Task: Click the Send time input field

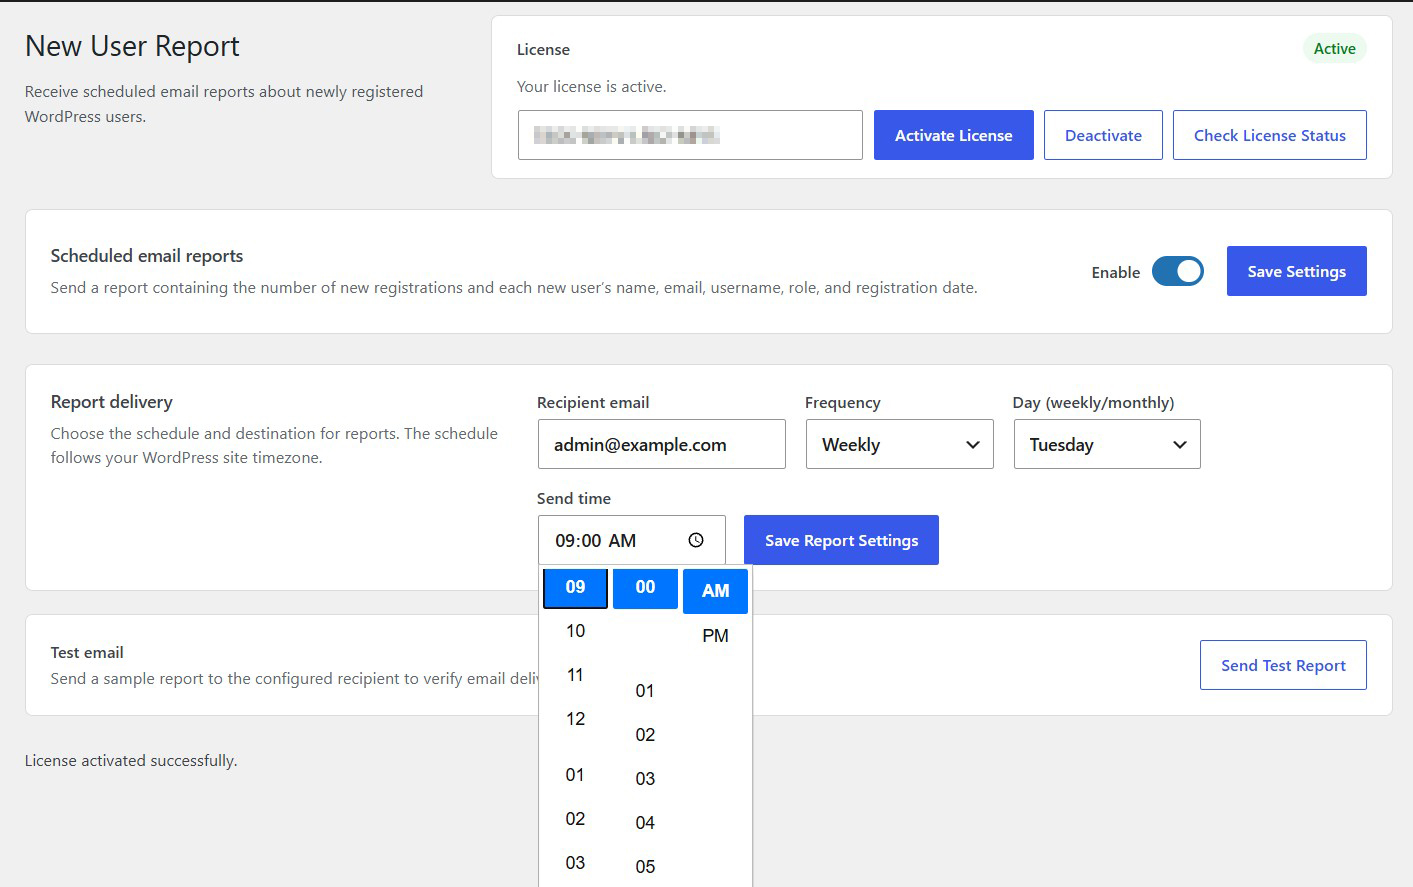Action: coord(631,540)
